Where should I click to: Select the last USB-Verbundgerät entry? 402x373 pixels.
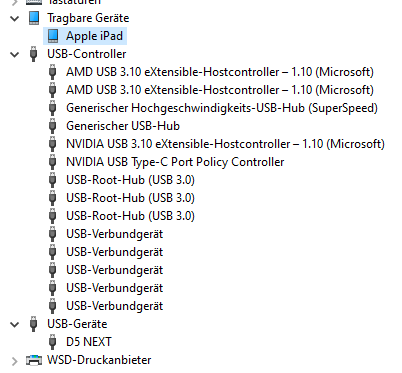(x=115, y=306)
